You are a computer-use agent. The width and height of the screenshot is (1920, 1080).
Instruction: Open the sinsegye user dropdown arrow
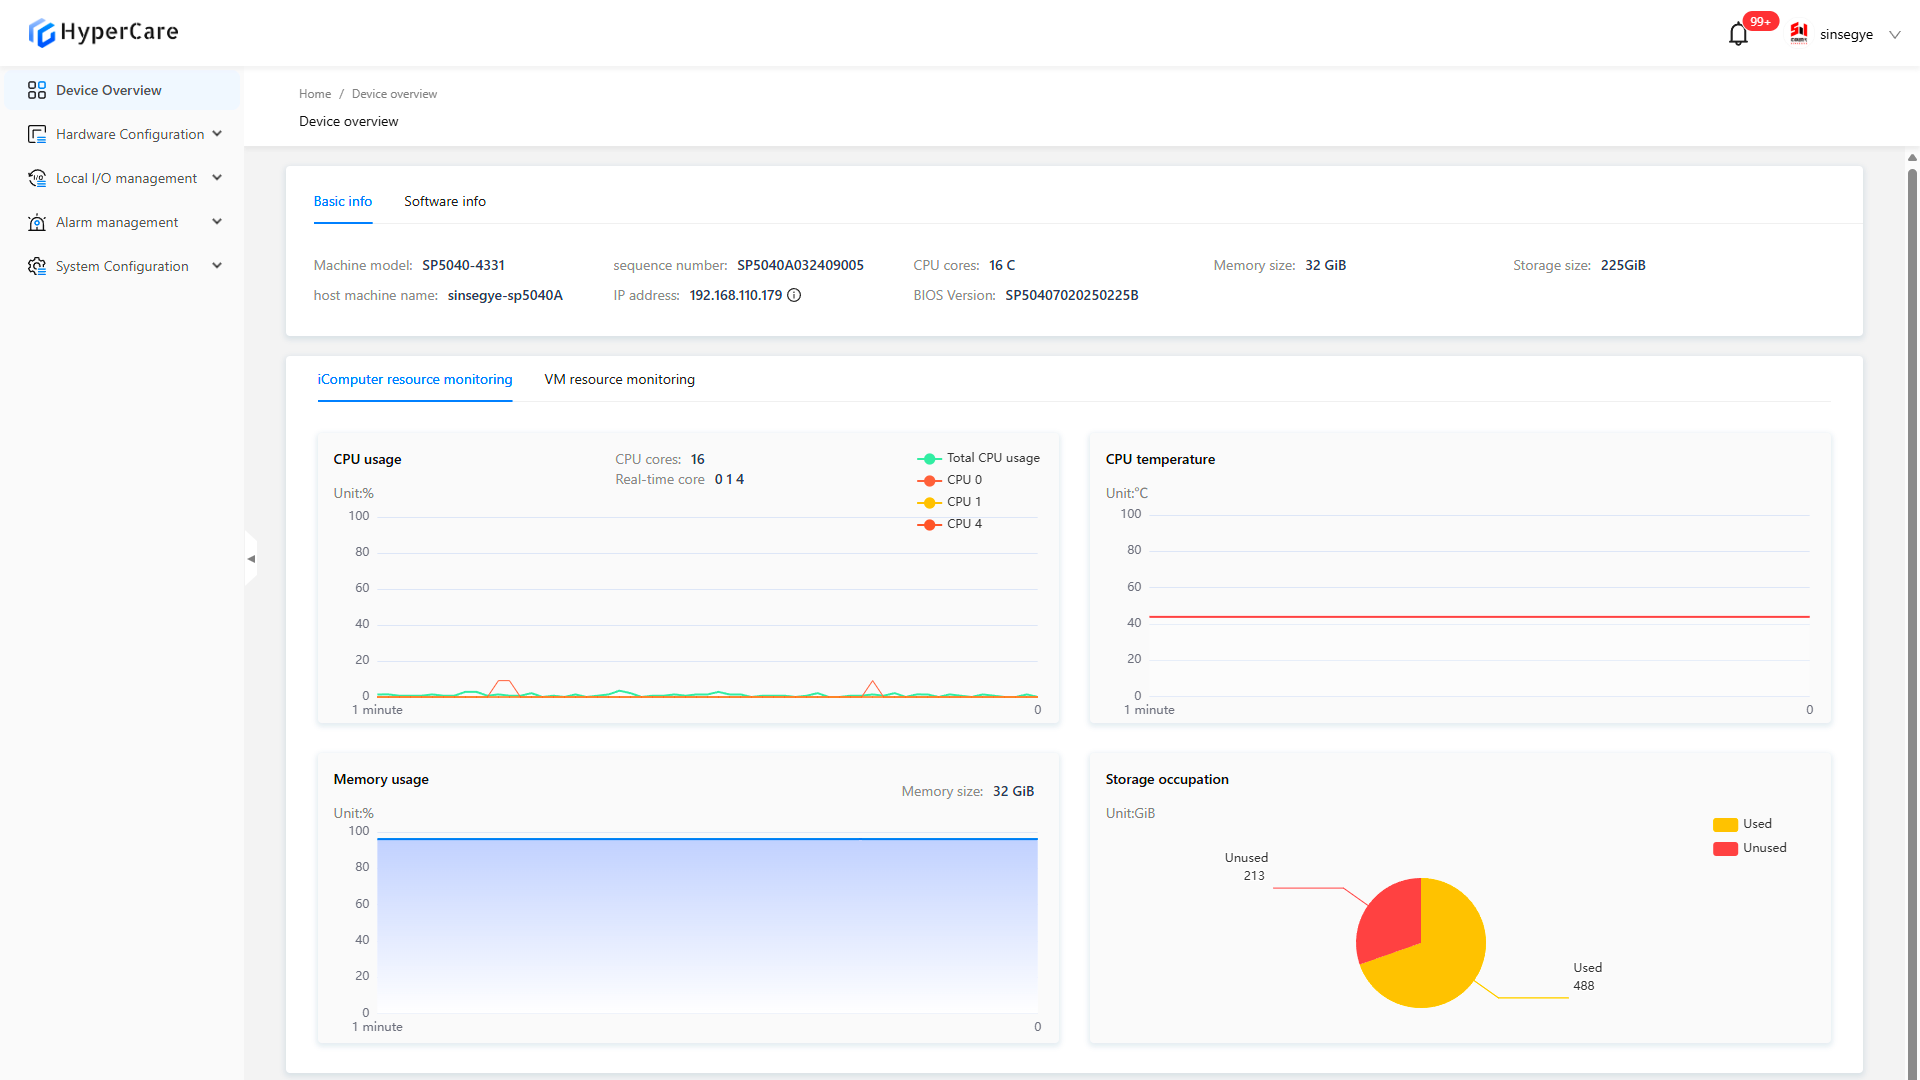pyautogui.click(x=1894, y=35)
